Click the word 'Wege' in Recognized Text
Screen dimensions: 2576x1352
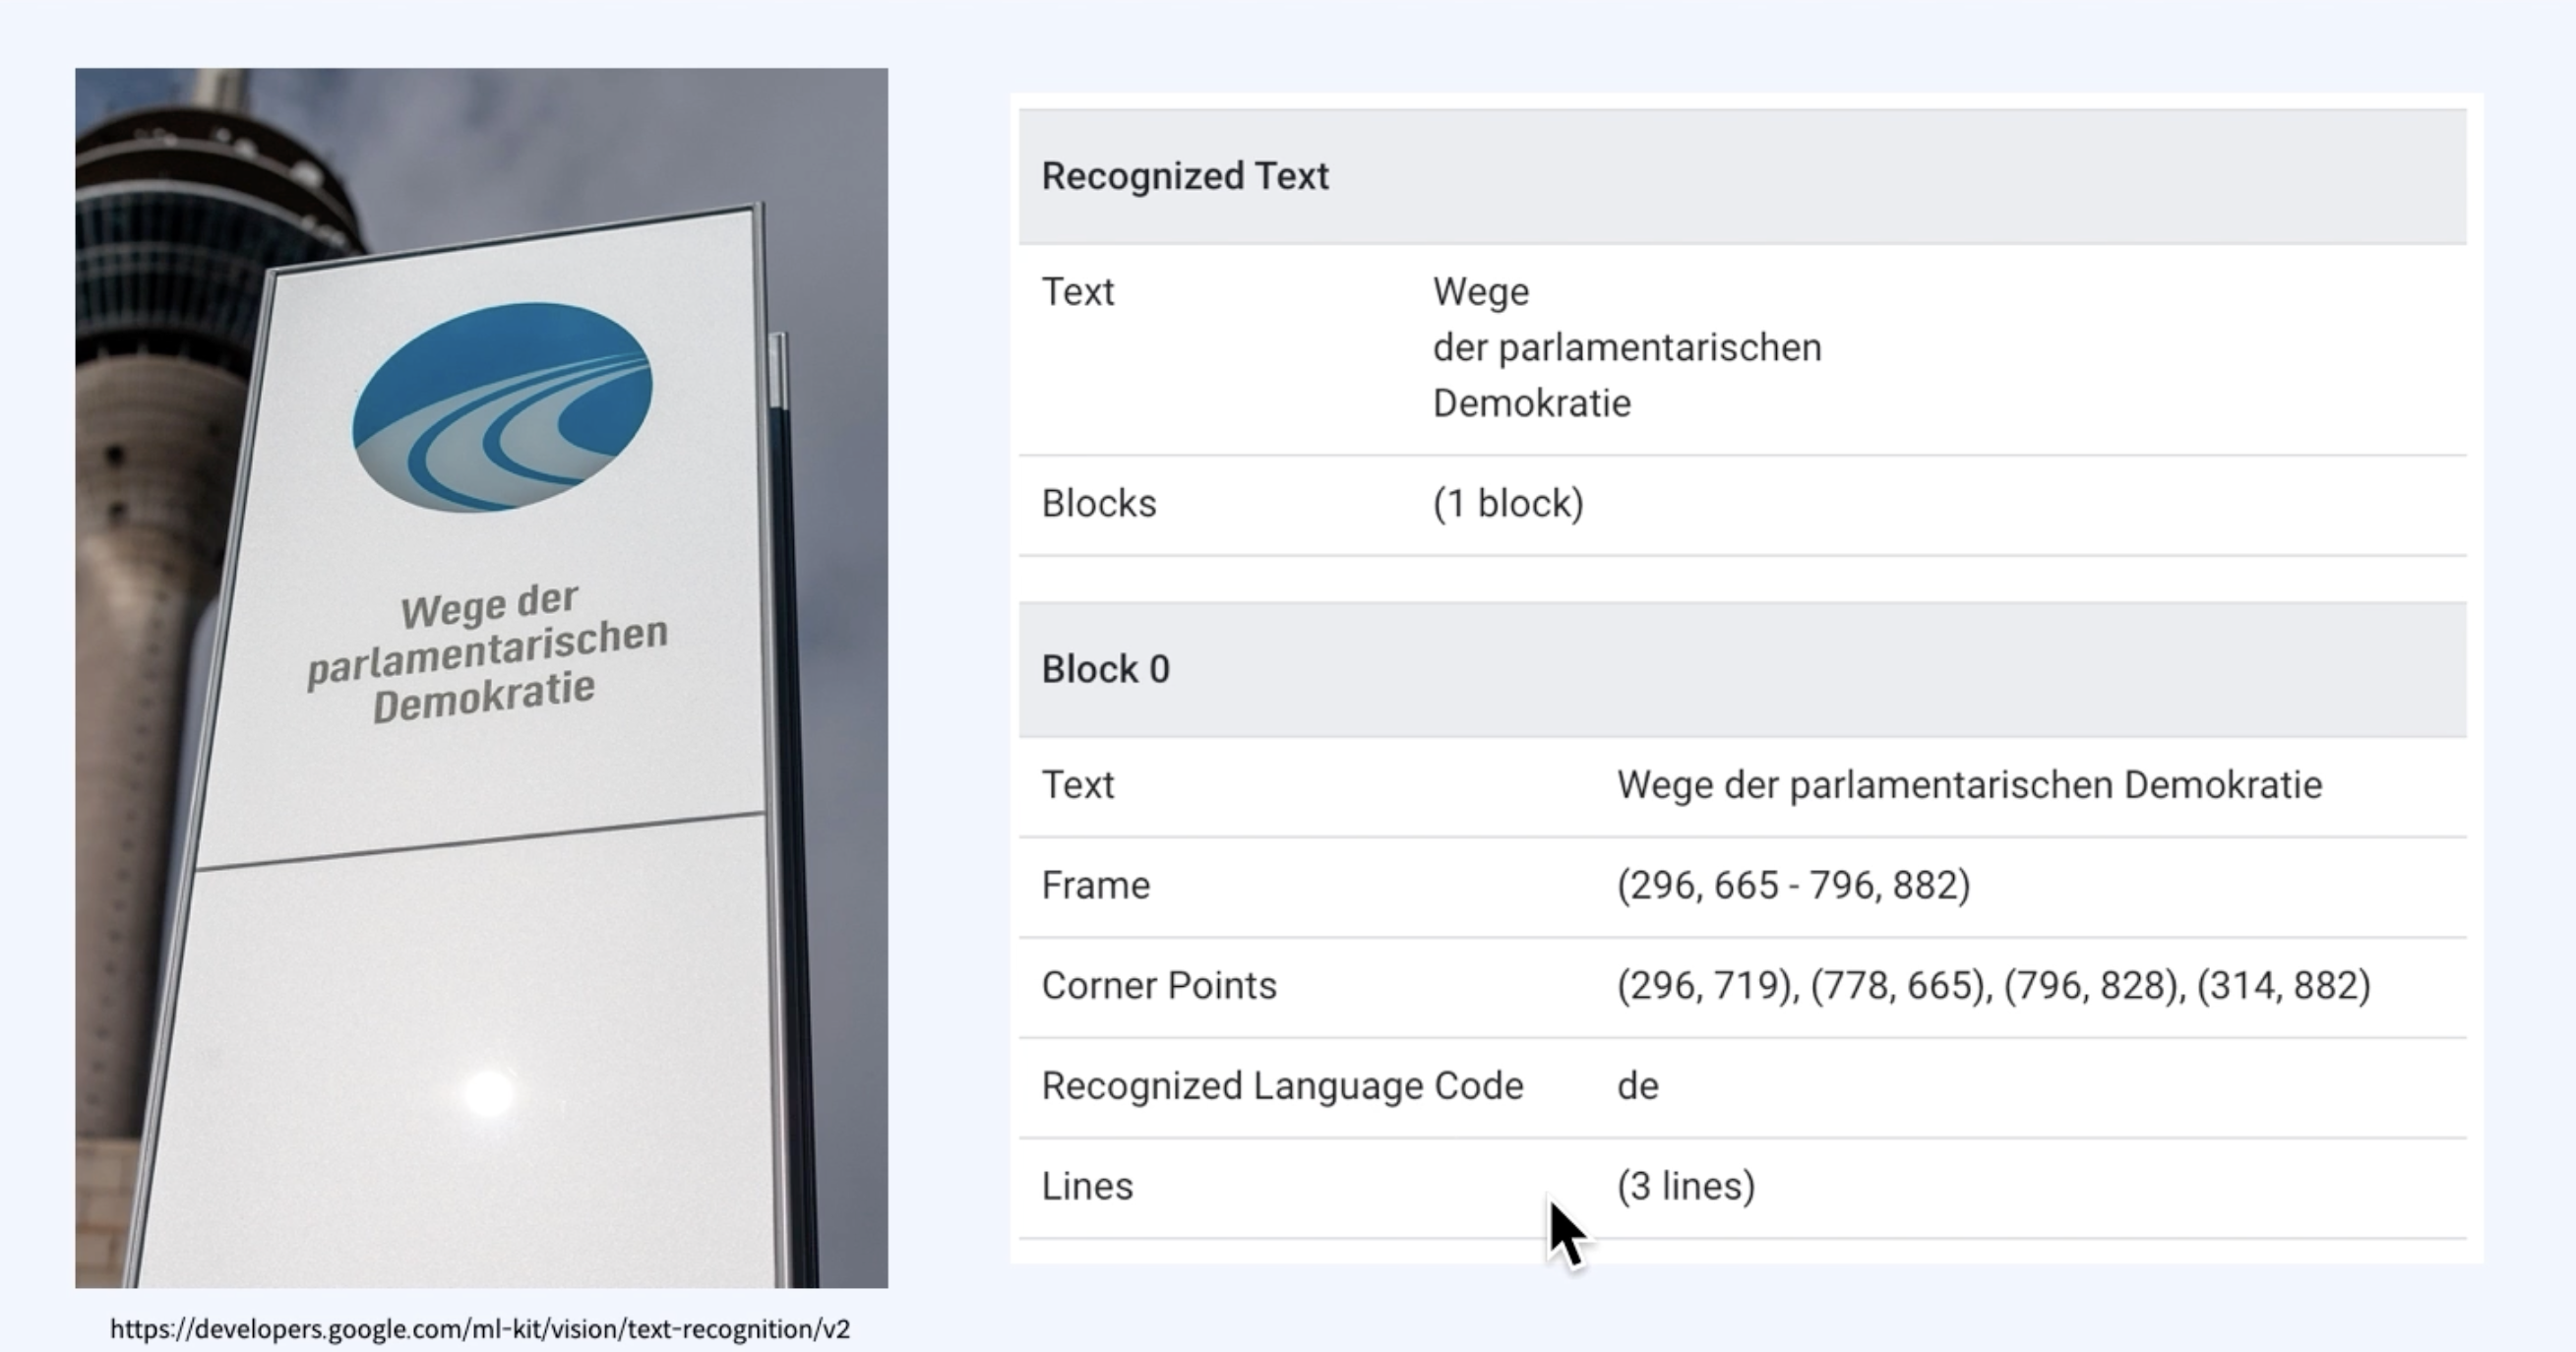click(1481, 292)
